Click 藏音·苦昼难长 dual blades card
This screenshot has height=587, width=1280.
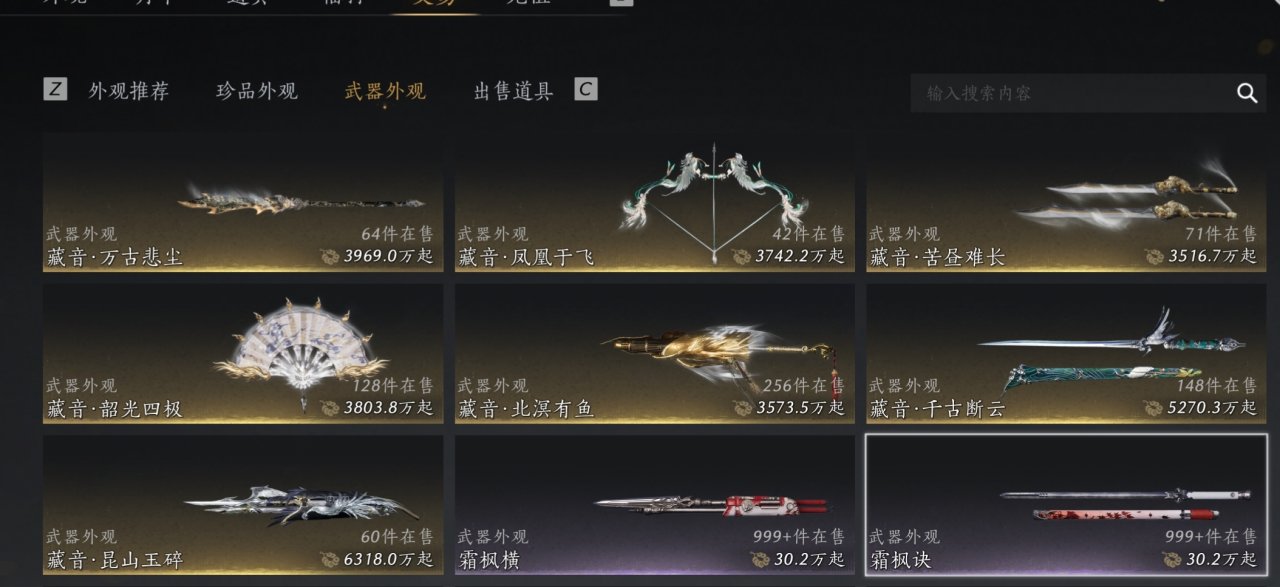tap(1066, 202)
